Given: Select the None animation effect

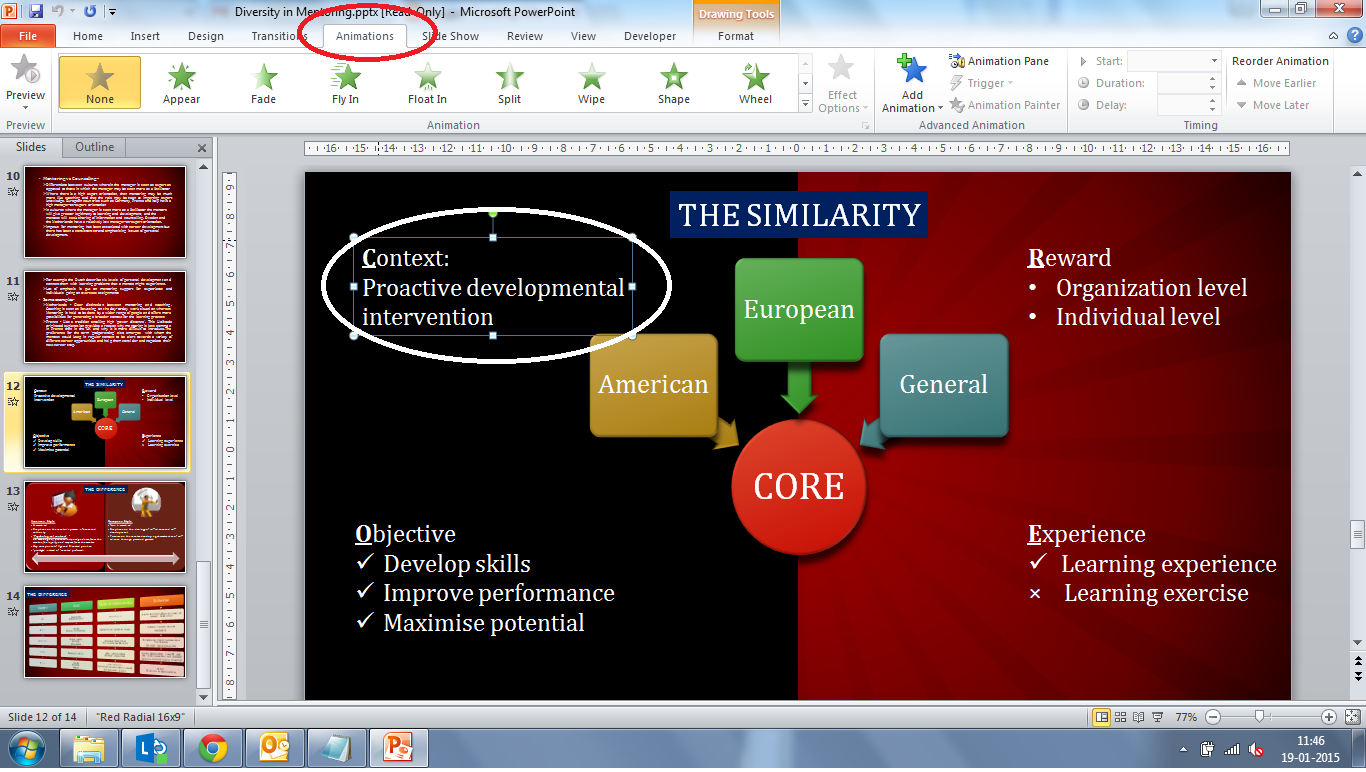Looking at the screenshot, I should click(x=100, y=82).
